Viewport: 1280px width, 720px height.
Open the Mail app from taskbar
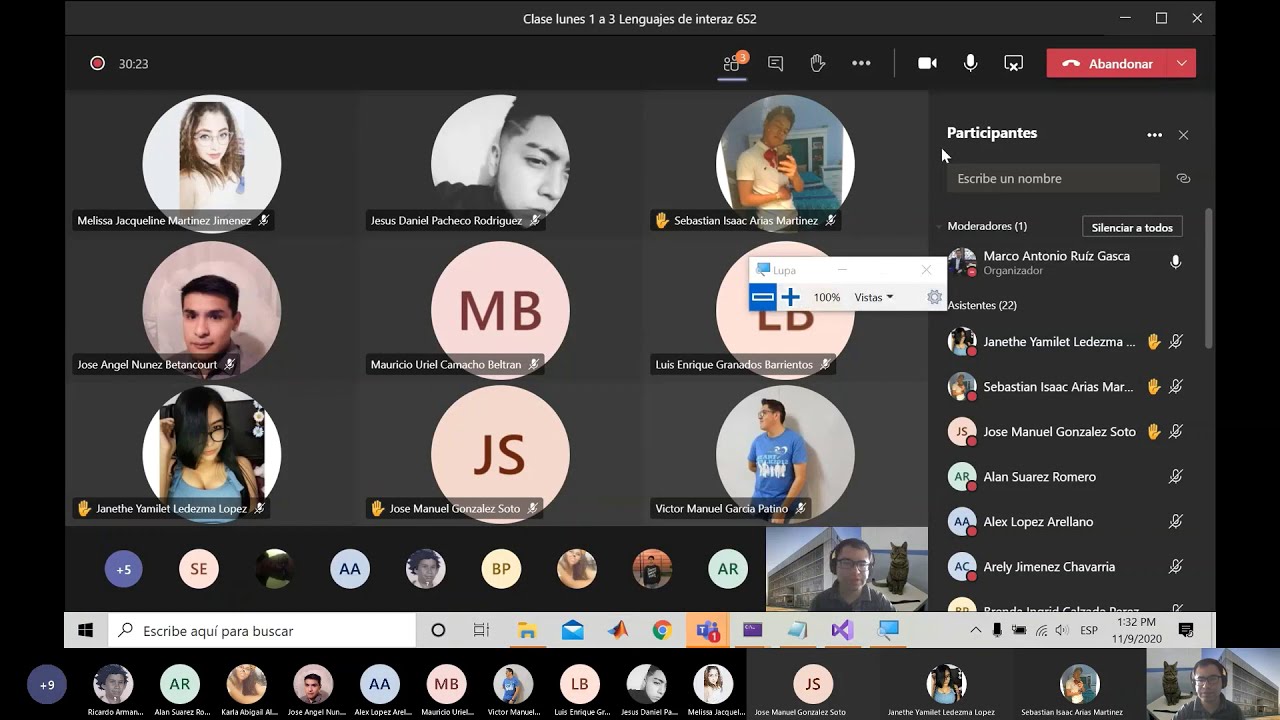pos(572,630)
